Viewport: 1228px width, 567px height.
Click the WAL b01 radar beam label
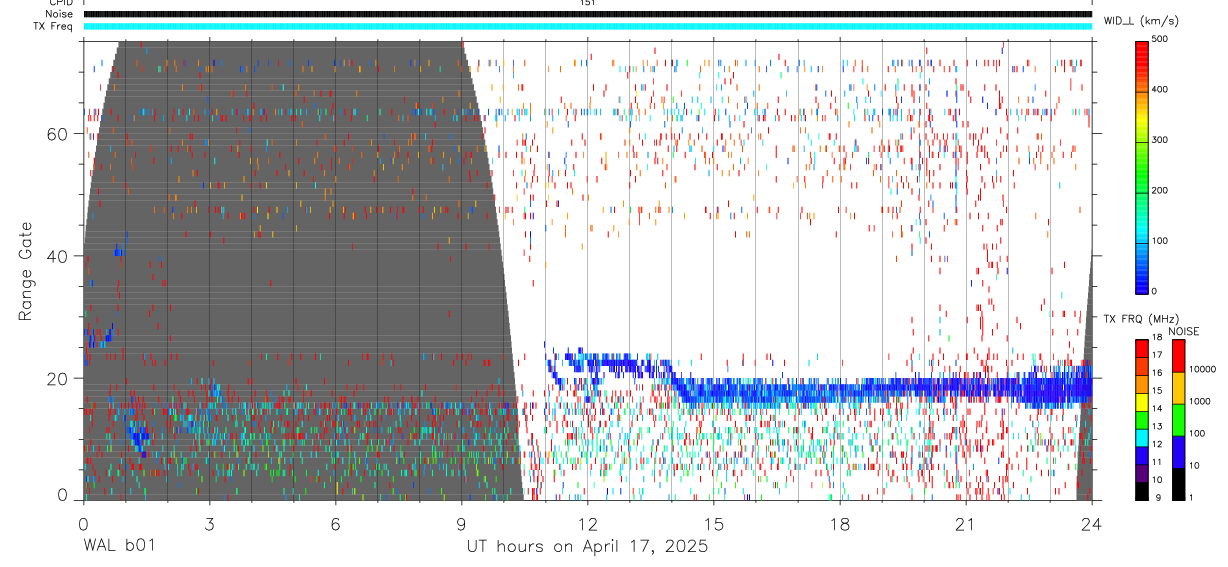coord(119,546)
